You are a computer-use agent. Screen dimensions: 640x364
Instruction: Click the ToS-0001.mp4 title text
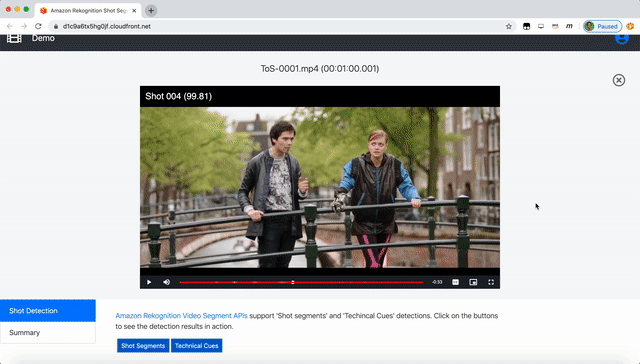pyautogui.click(x=320, y=69)
